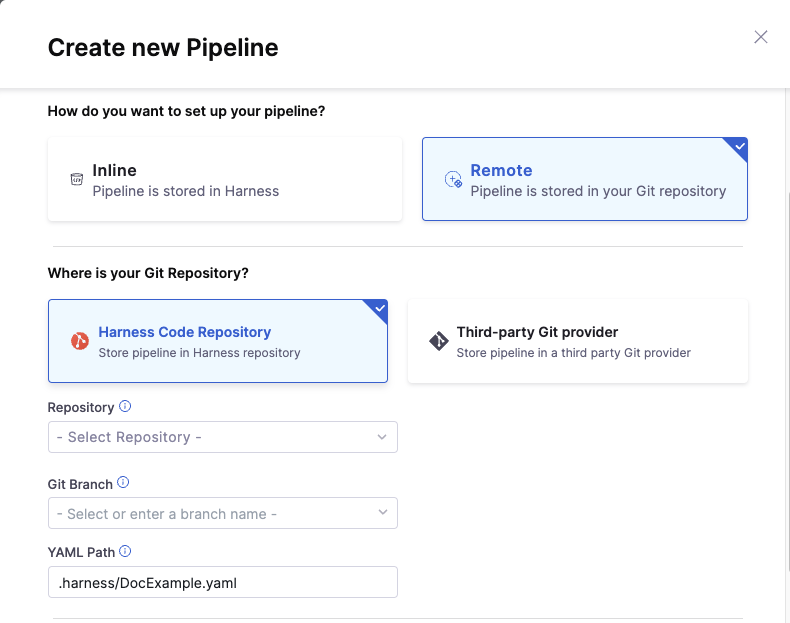The height and width of the screenshot is (623, 790).
Task: Choose Third-party Git provider card
Action: pyautogui.click(x=578, y=341)
